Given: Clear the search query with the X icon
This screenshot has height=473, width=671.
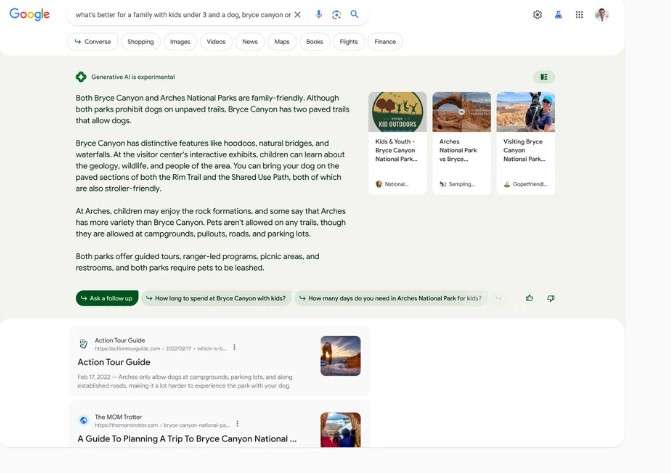Looking at the screenshot, I should tap(297, 15).
